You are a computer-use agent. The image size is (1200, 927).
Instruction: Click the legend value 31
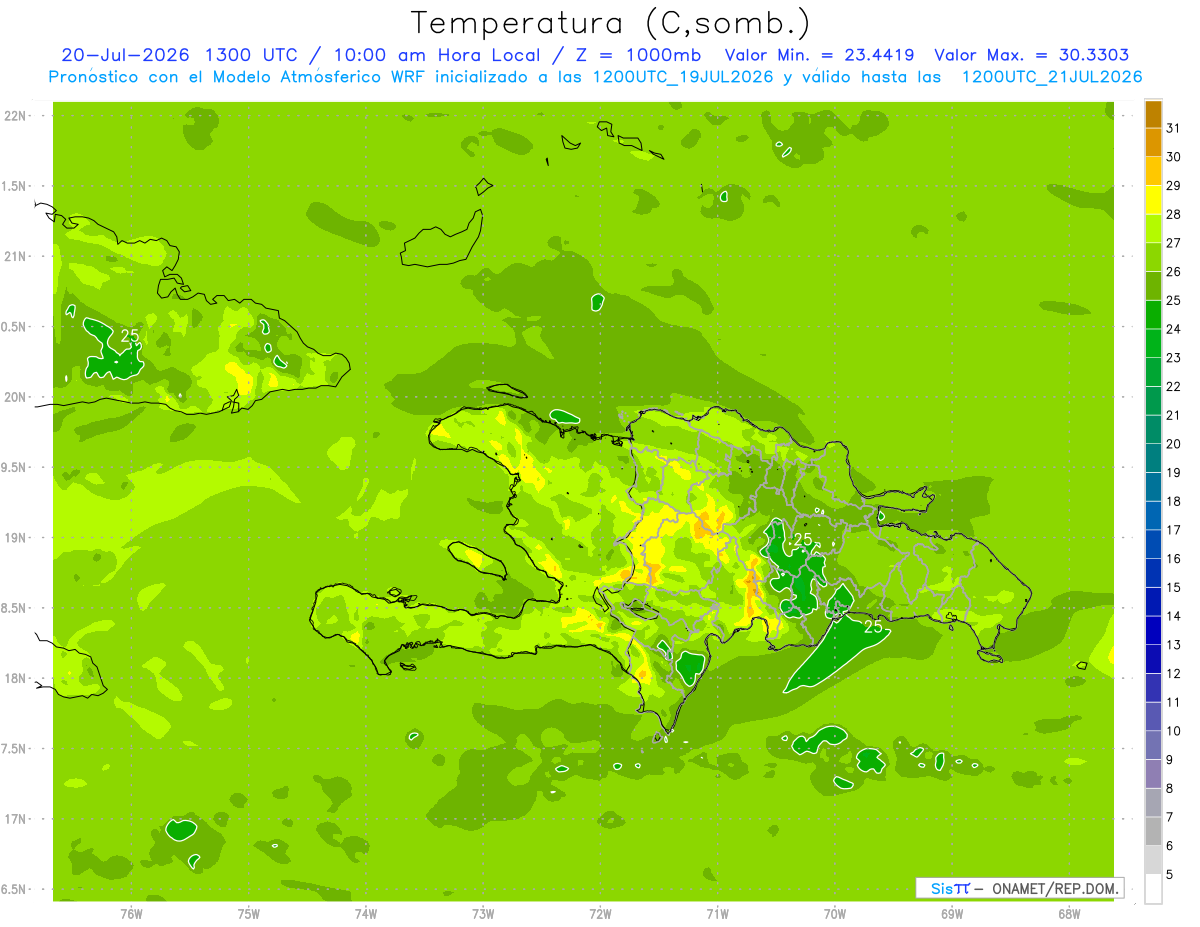[x=1174, y=127]
